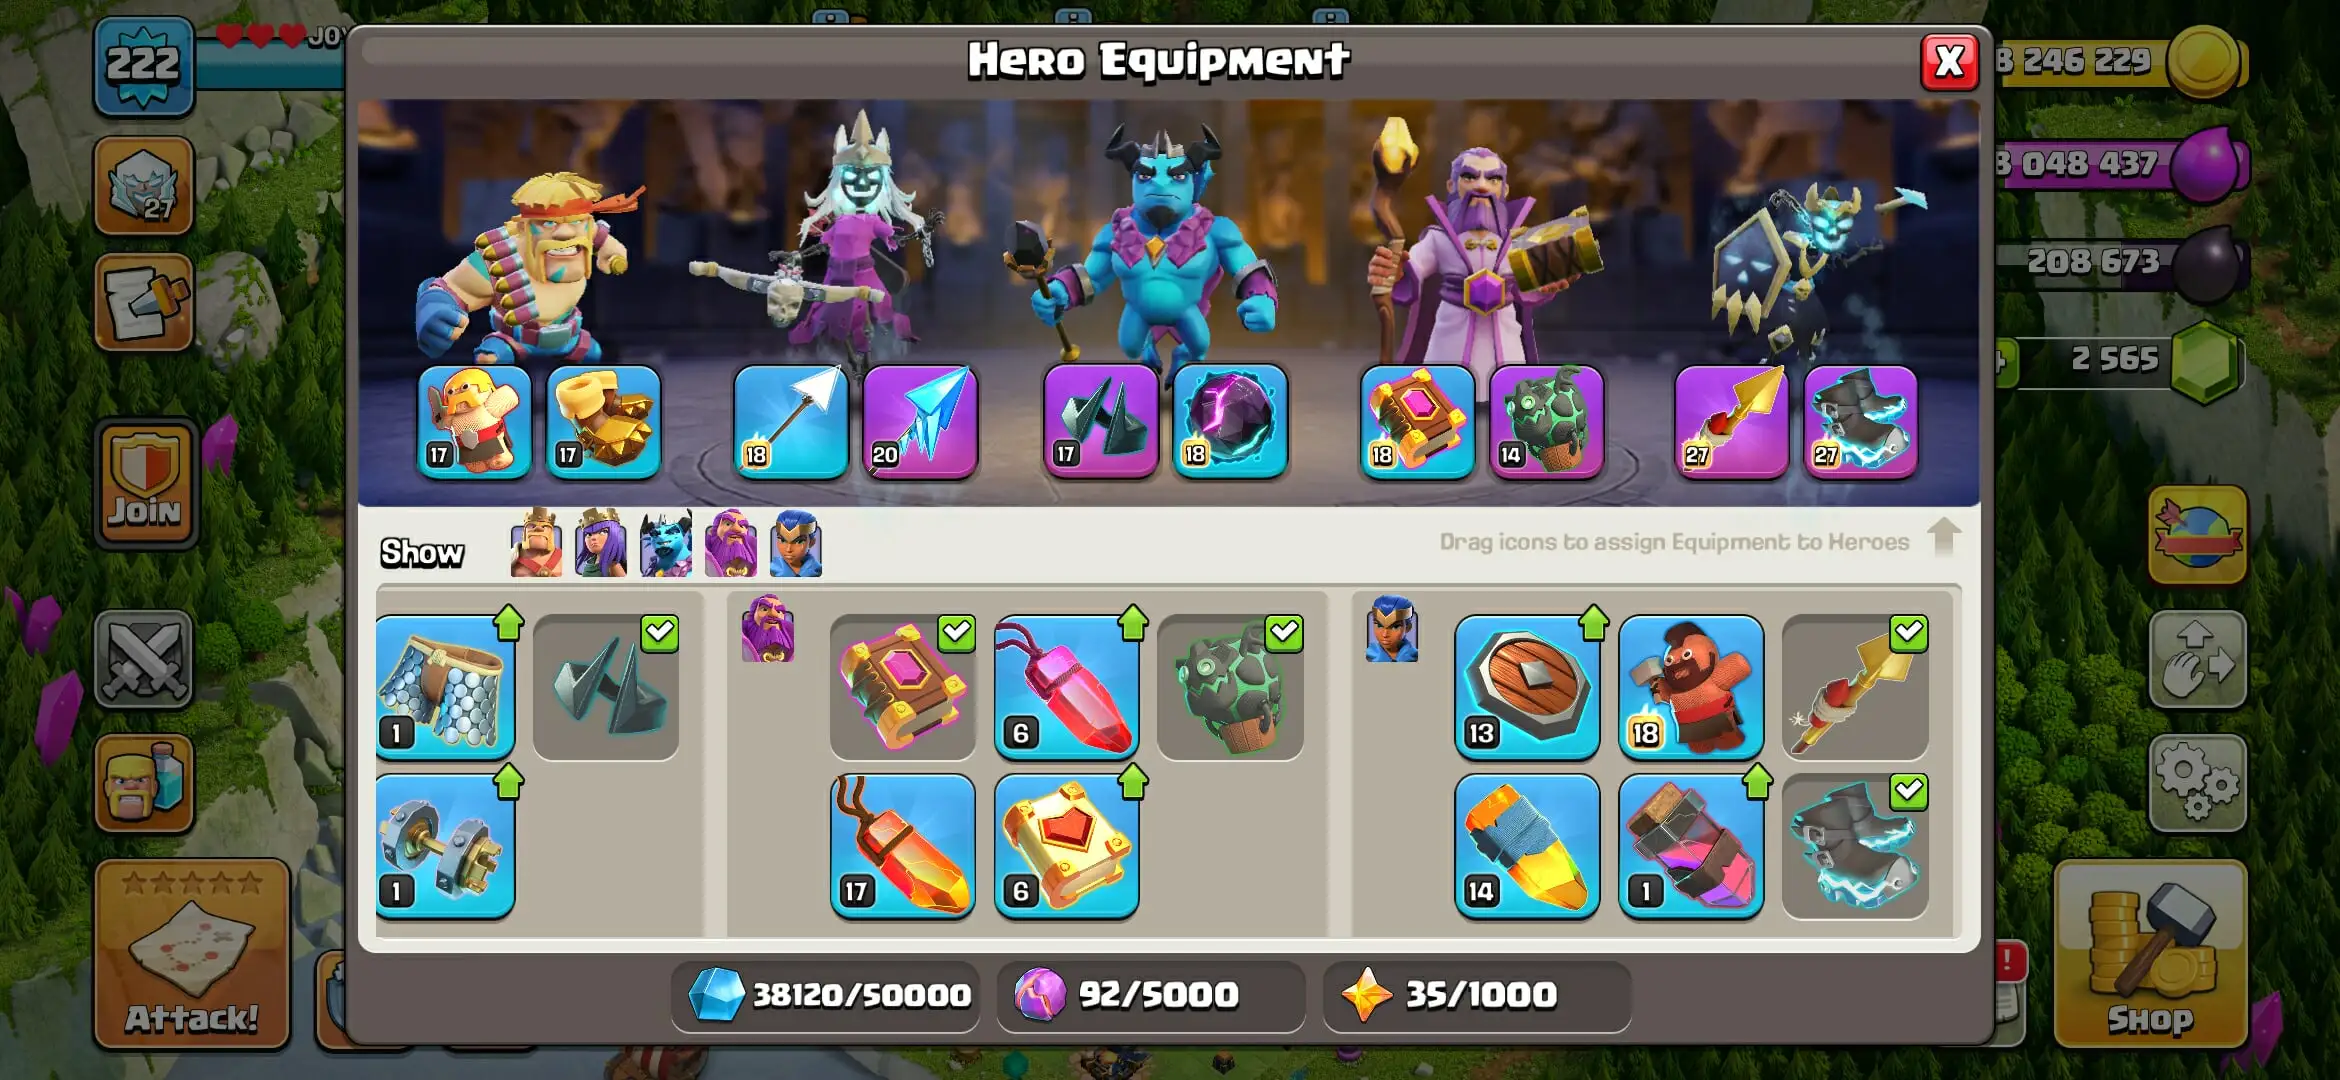Show only Royal Champion equipment
The width and height of the screenshot is (2340, 1080).
tap(796, 544)
